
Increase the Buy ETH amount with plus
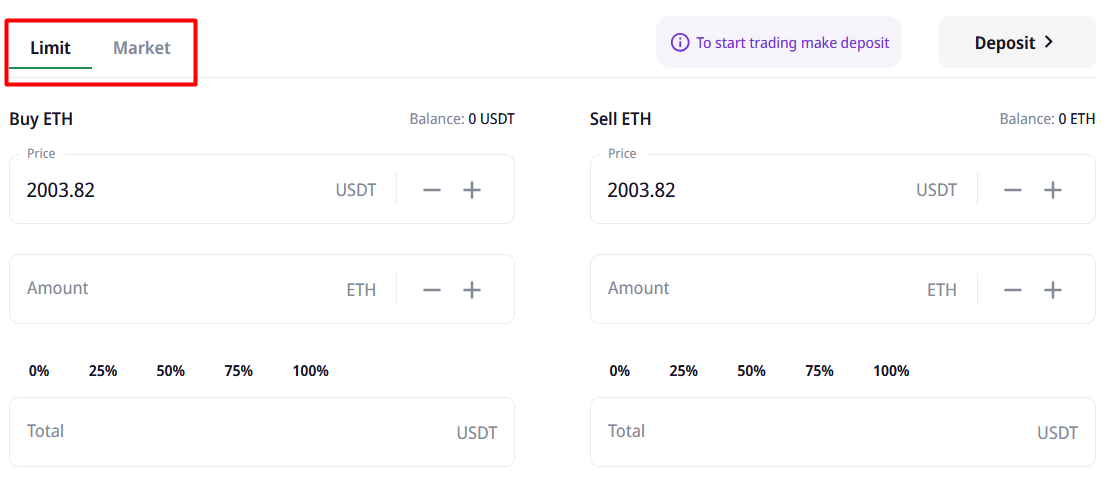pyautogui.click(x=472, y=290)
